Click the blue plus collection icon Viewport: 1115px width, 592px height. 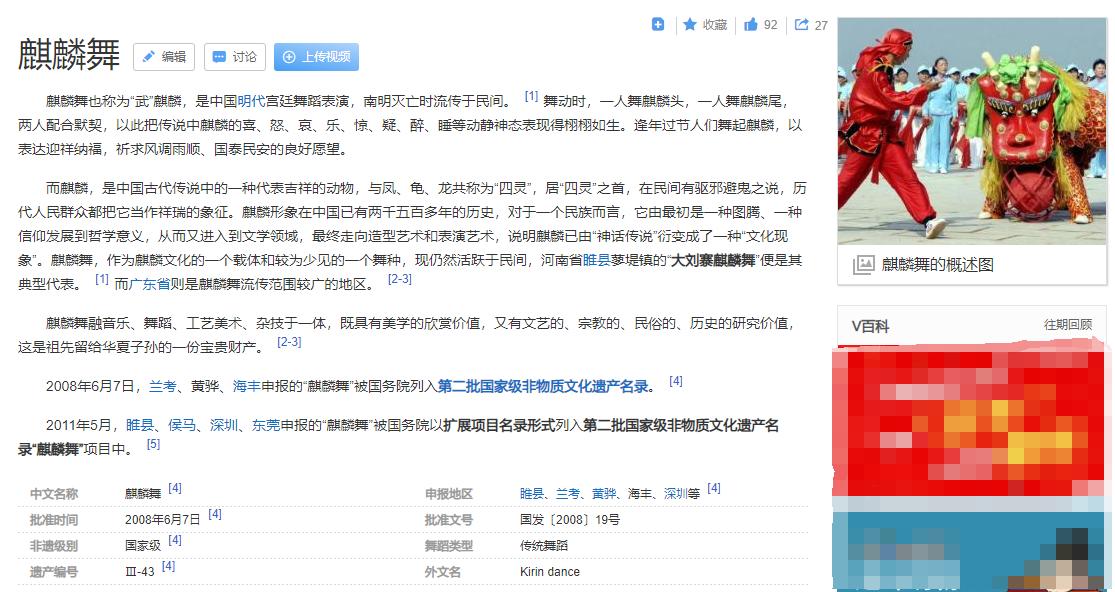[x=657, y=24]
